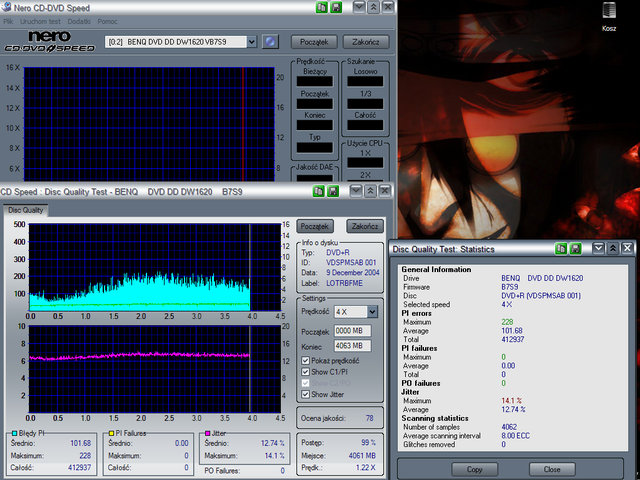Screen dimensions: 640x480
Task: Roll up the Statistics window
Action: coord(613,248)
